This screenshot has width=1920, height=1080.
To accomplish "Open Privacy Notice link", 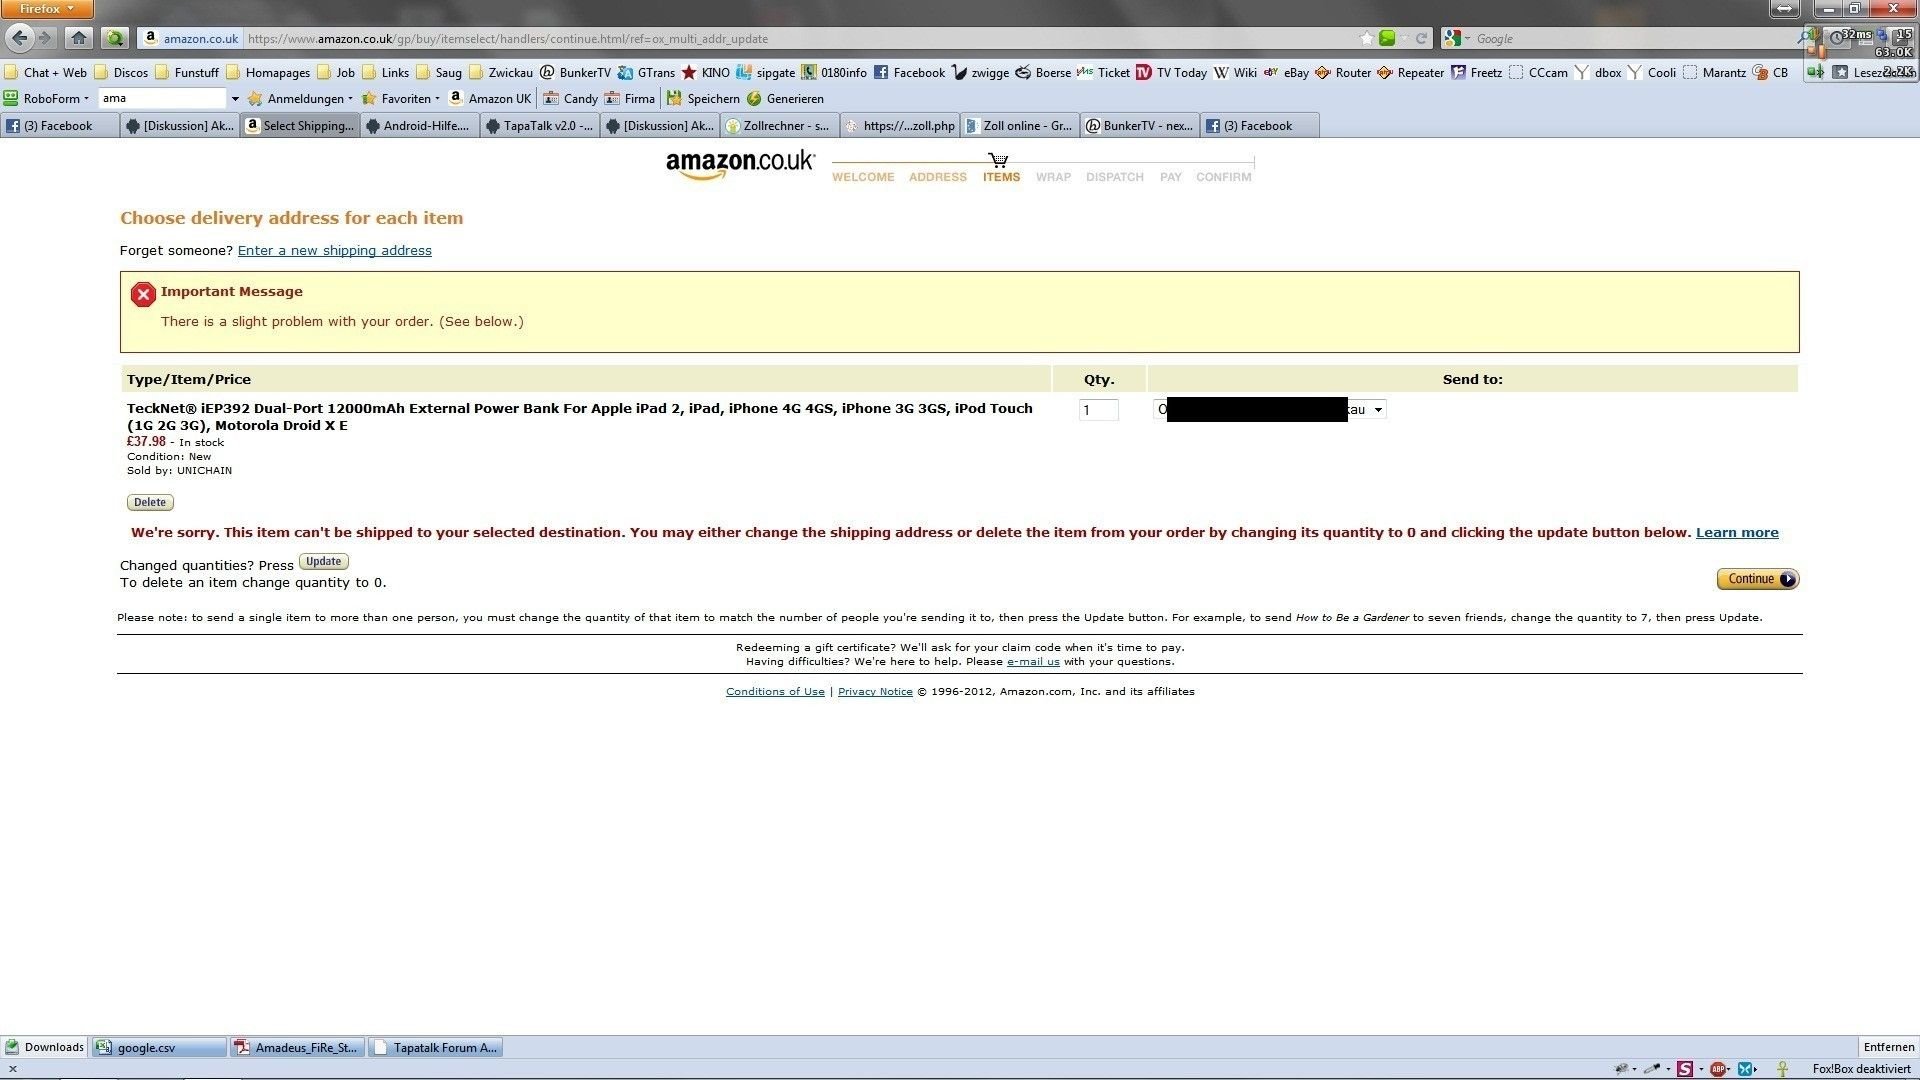I will tap(875, 691).
